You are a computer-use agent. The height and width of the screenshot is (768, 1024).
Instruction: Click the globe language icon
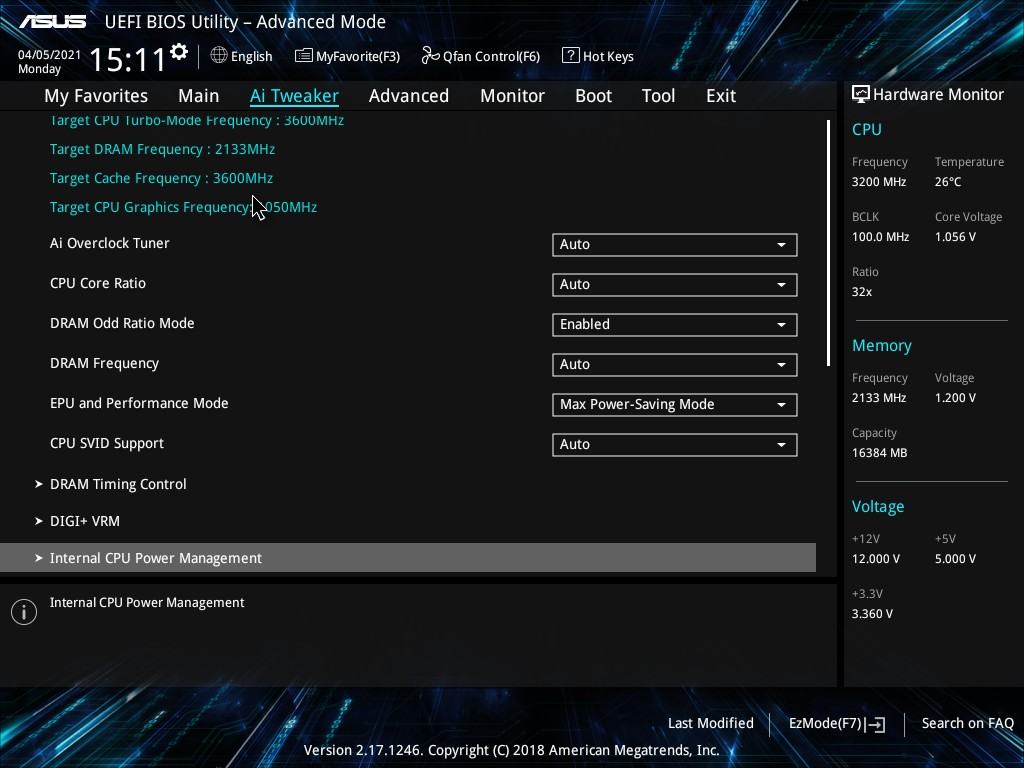click(219, 55)
